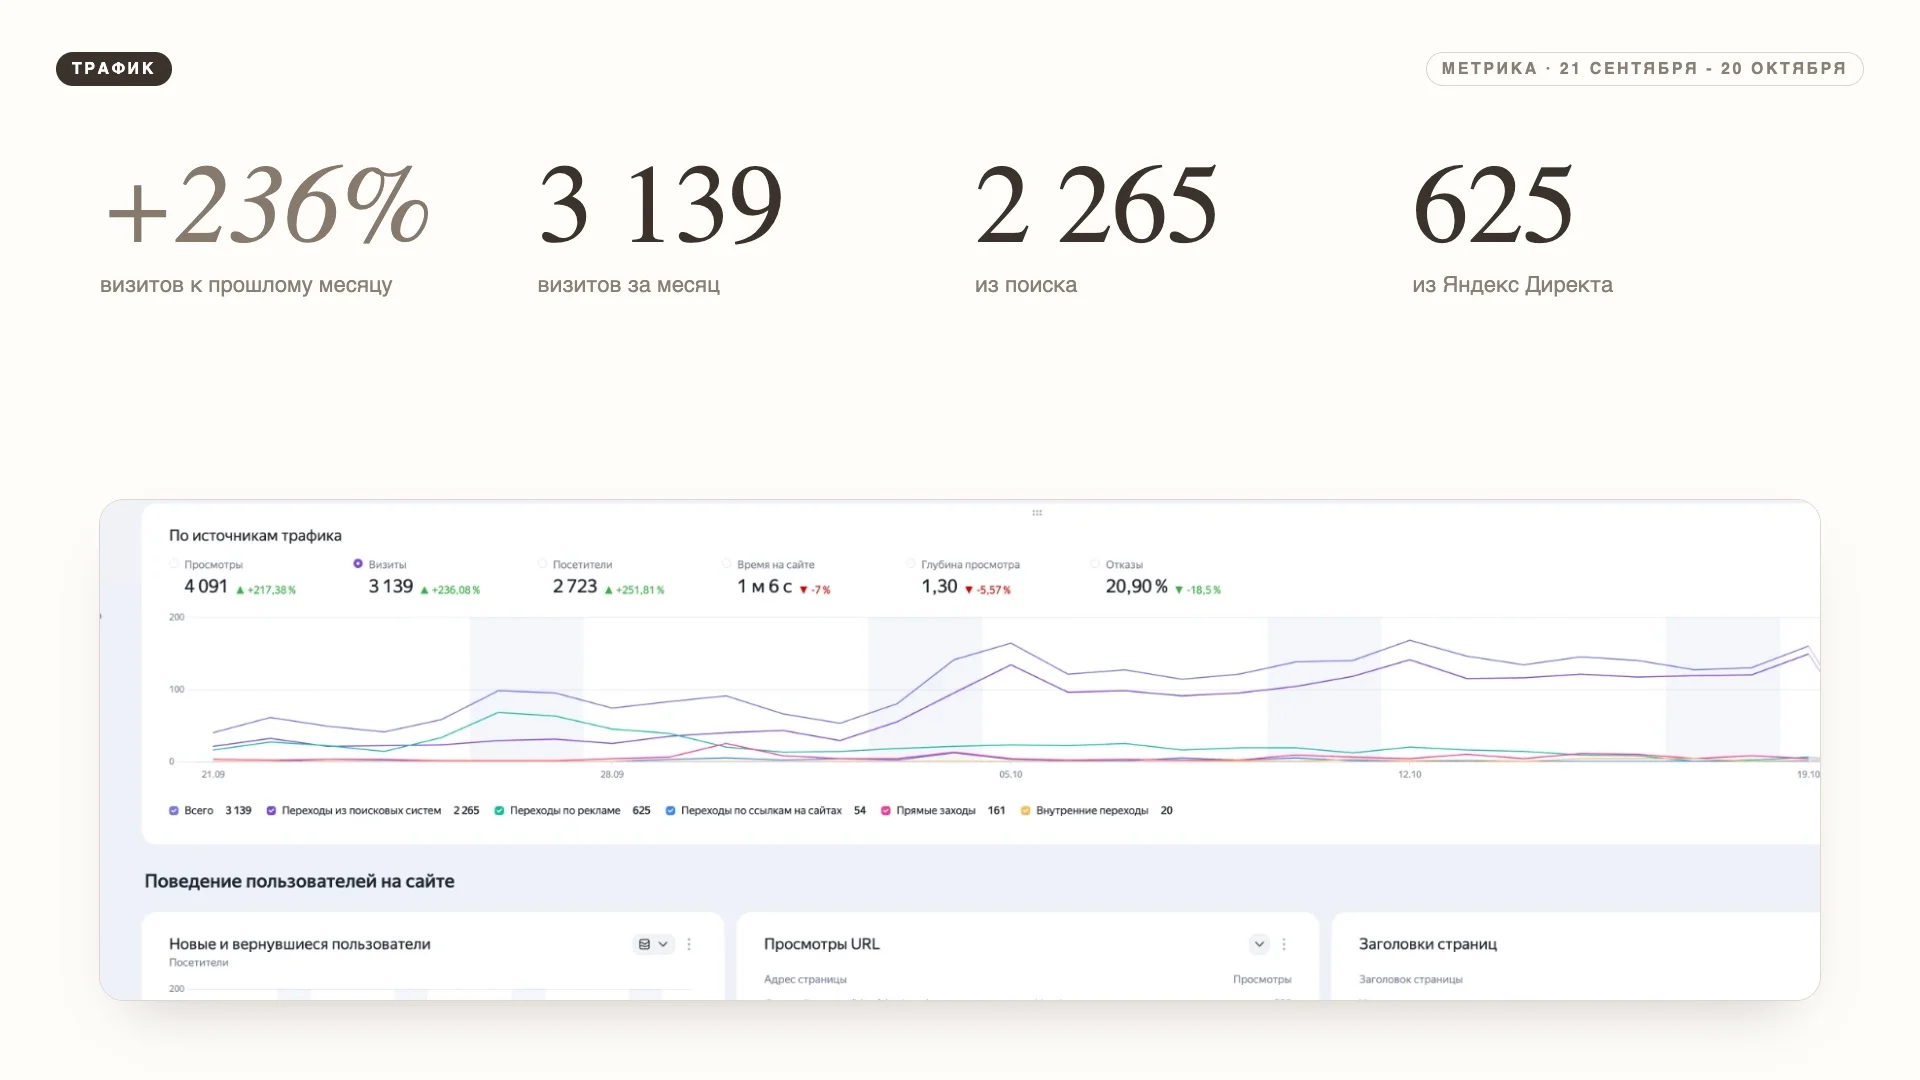Select the Посетители metric radio button

tap(542, 564)
